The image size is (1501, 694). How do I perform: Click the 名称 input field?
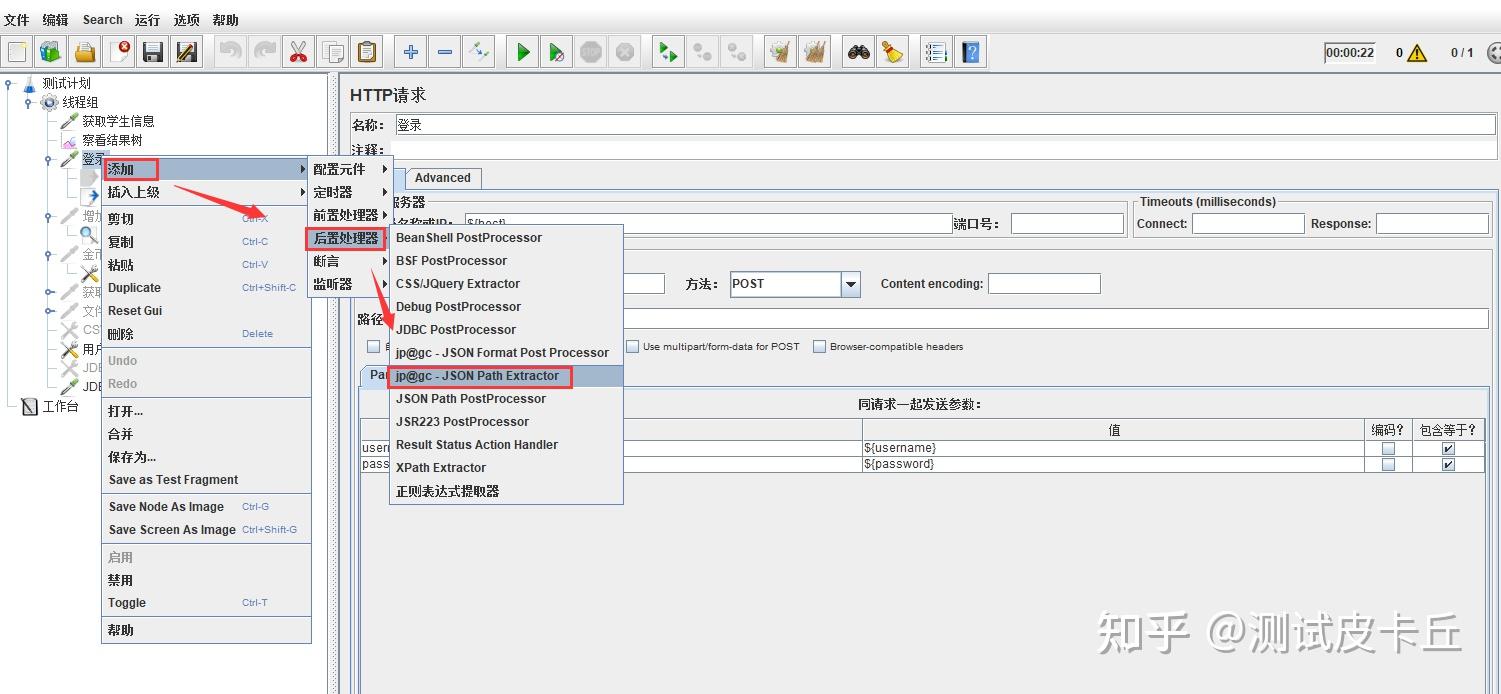tap(944, 125)
